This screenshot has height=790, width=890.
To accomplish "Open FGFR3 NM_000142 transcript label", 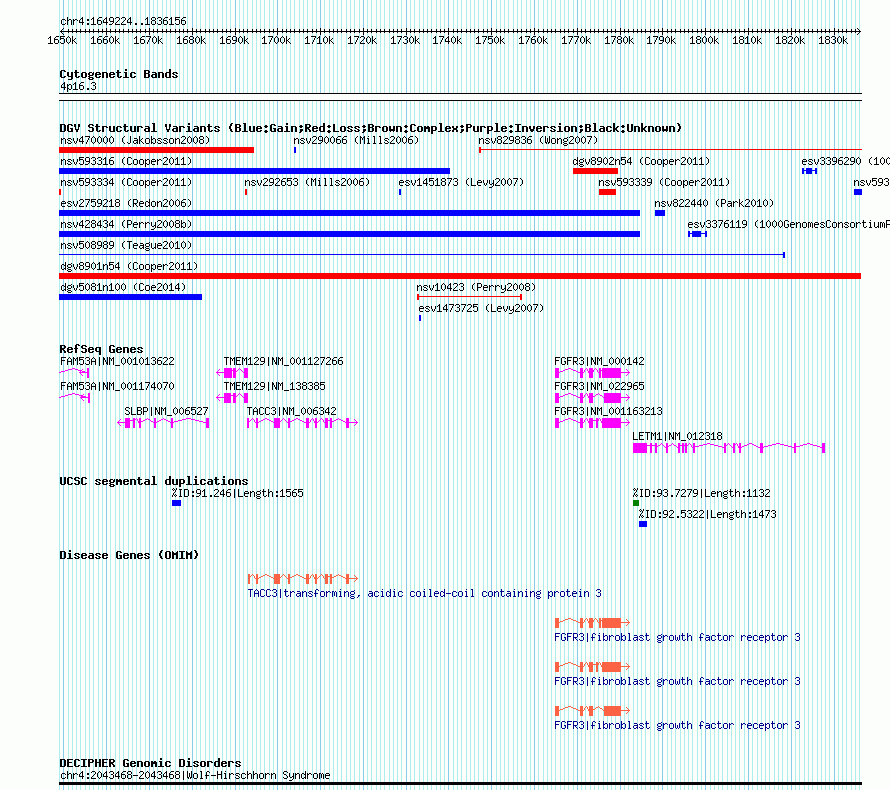I will pos(599,362).
